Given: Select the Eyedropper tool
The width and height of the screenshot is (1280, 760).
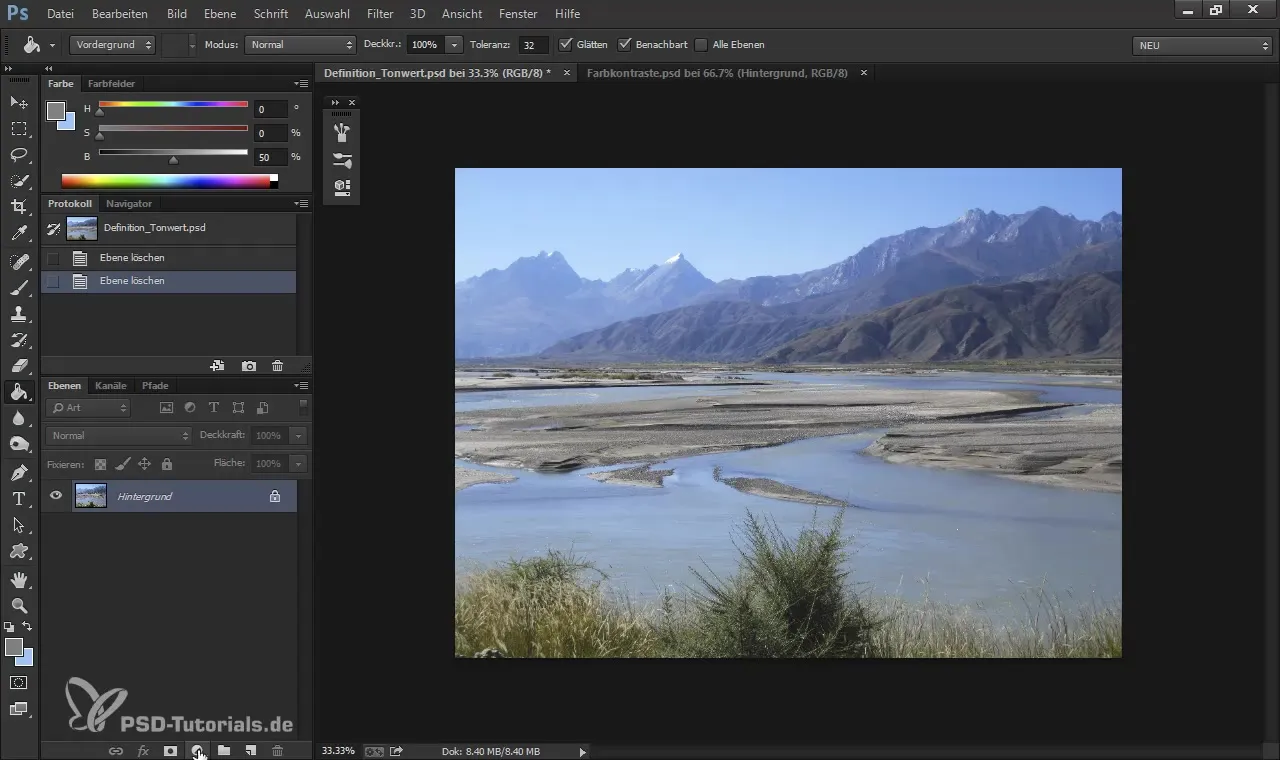Looking at the screenshot, I should [19, 234].
